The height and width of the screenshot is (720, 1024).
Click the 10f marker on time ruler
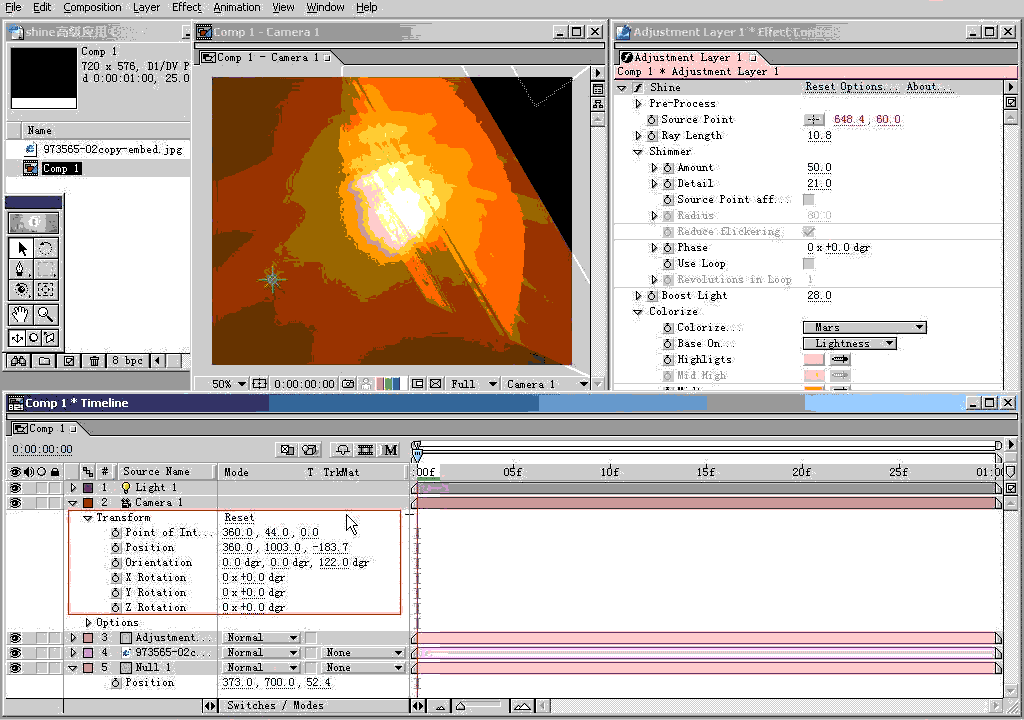(609, 472)
